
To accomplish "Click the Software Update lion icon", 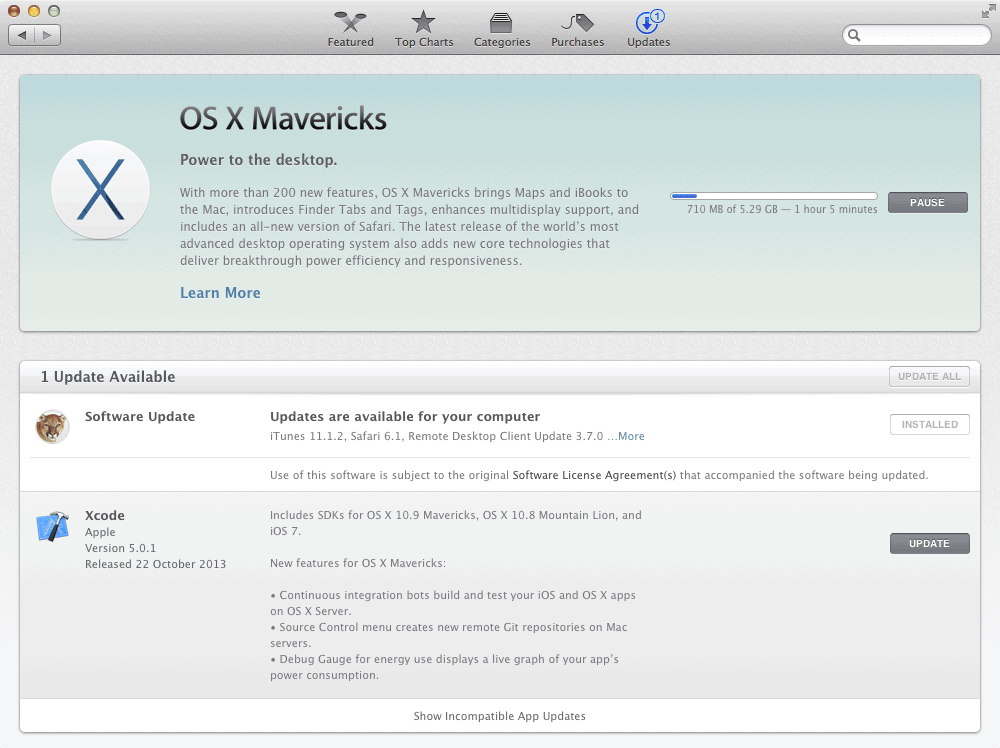I will [x=52, y=427].
